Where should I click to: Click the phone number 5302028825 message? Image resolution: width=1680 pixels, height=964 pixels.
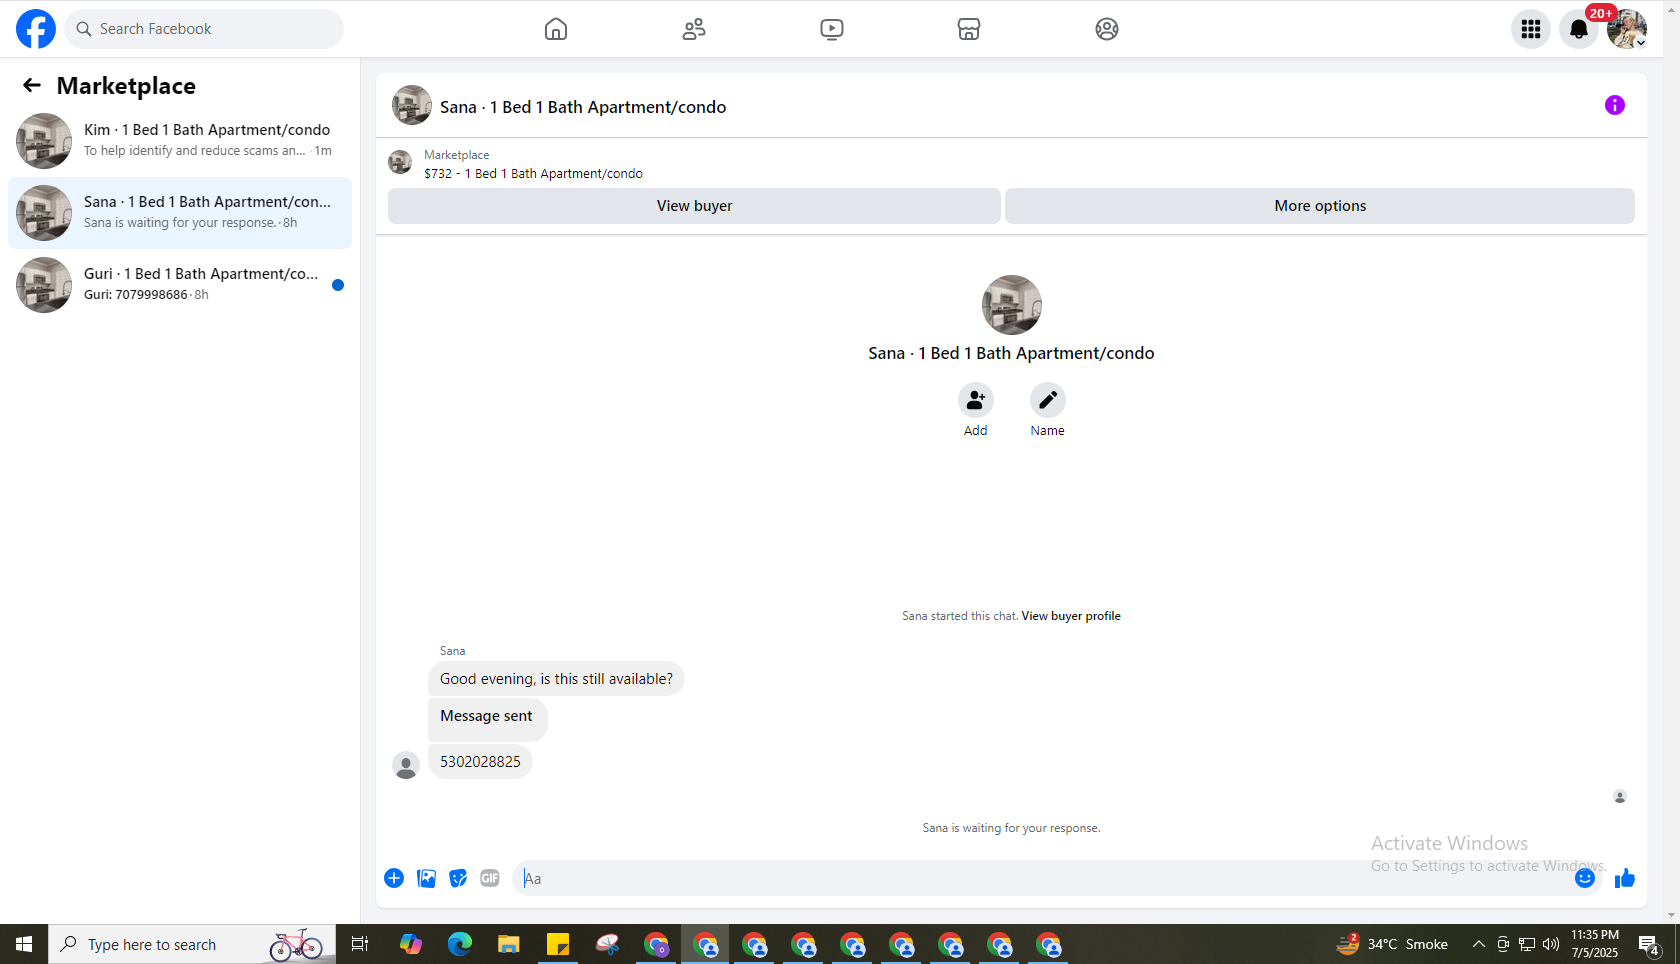tap(480, 762)
